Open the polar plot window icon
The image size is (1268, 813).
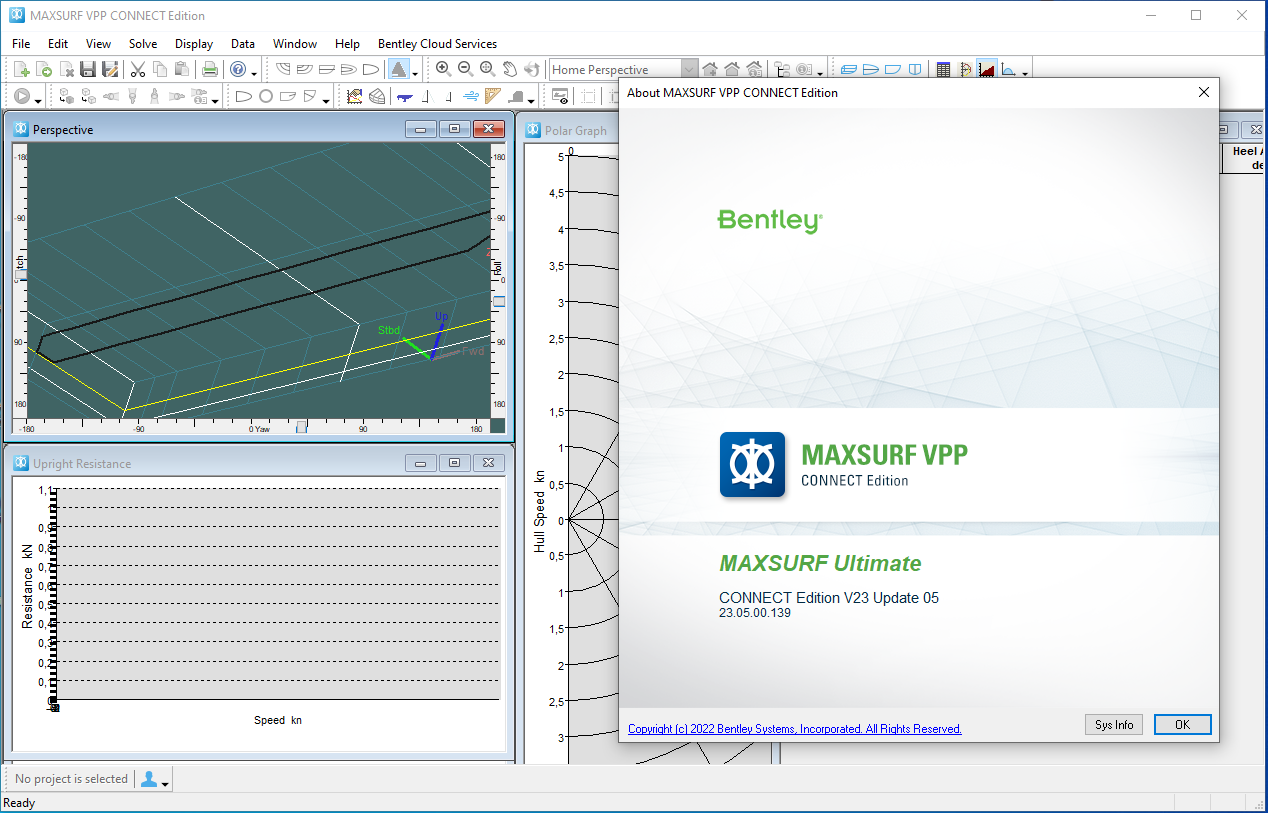[965, 69]
